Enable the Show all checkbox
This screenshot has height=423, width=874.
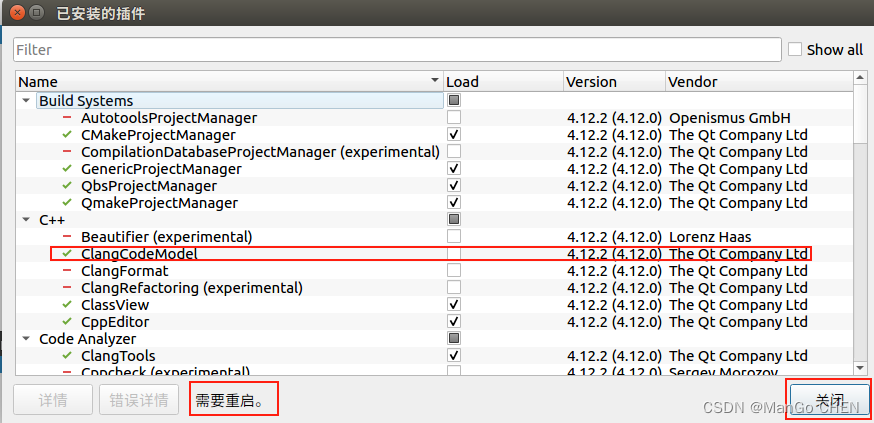tap(795, 49)
